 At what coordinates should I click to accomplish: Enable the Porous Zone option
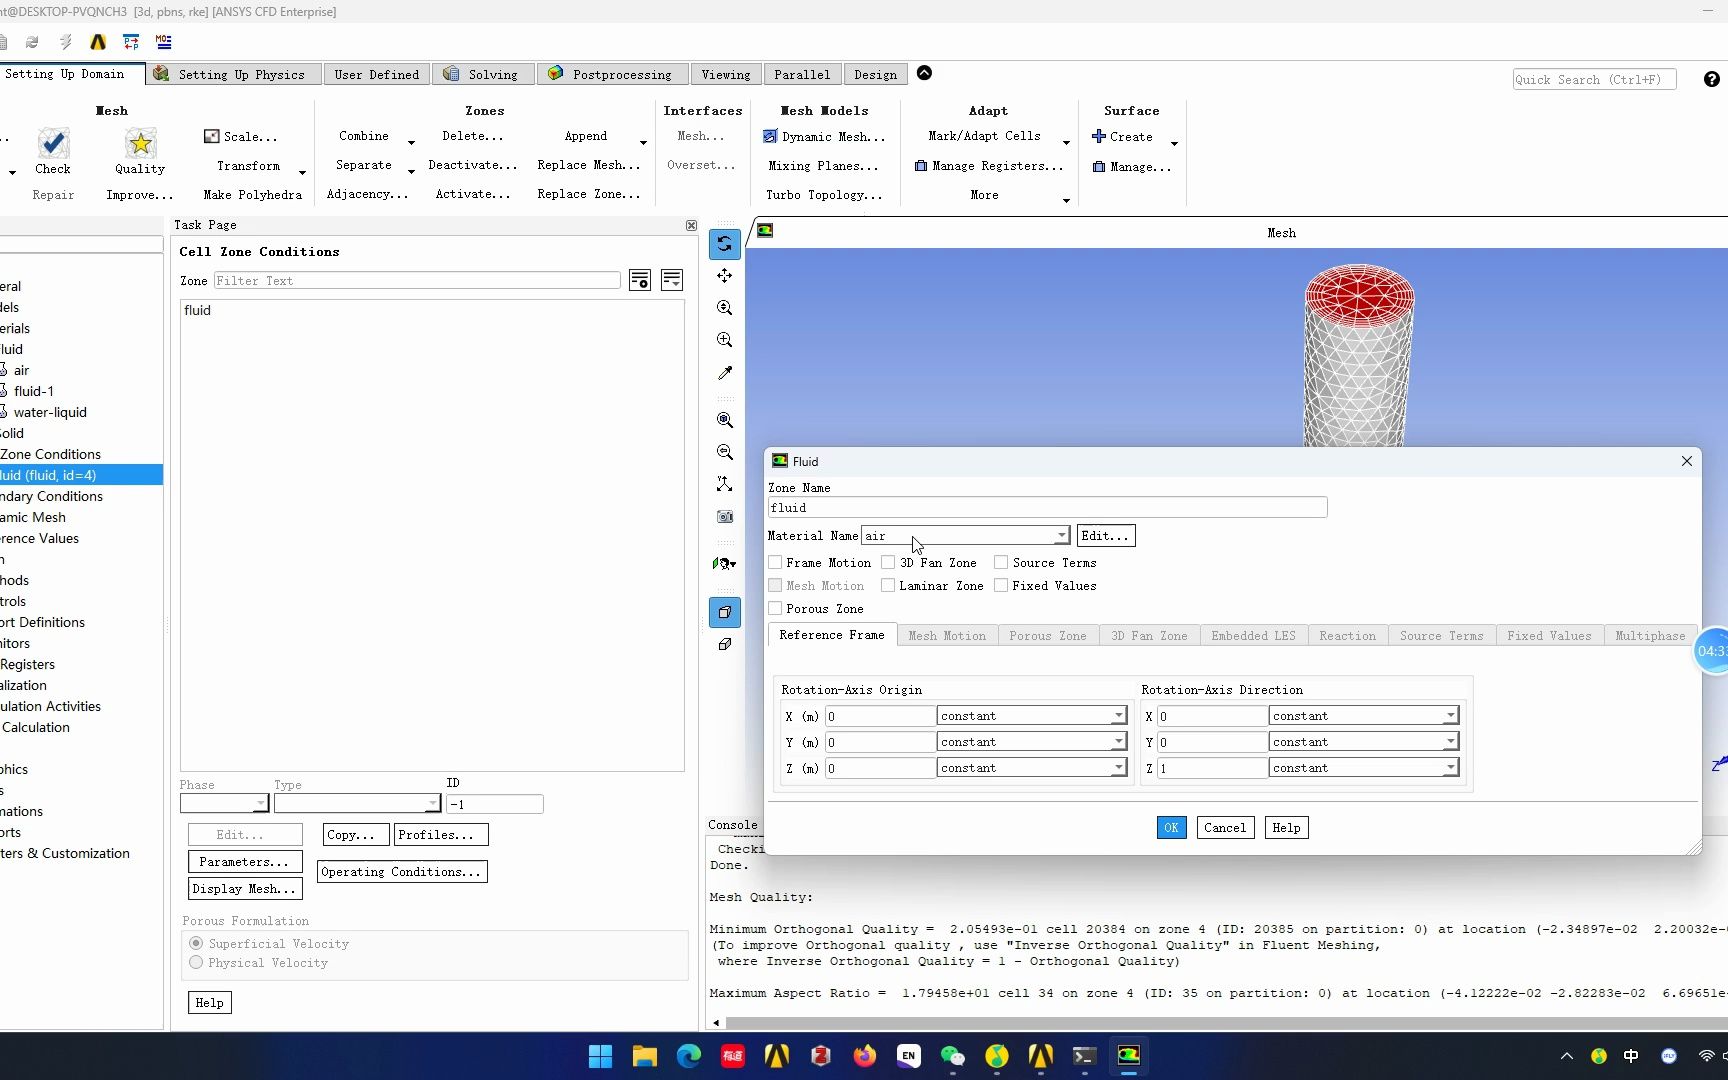point(776,608)
